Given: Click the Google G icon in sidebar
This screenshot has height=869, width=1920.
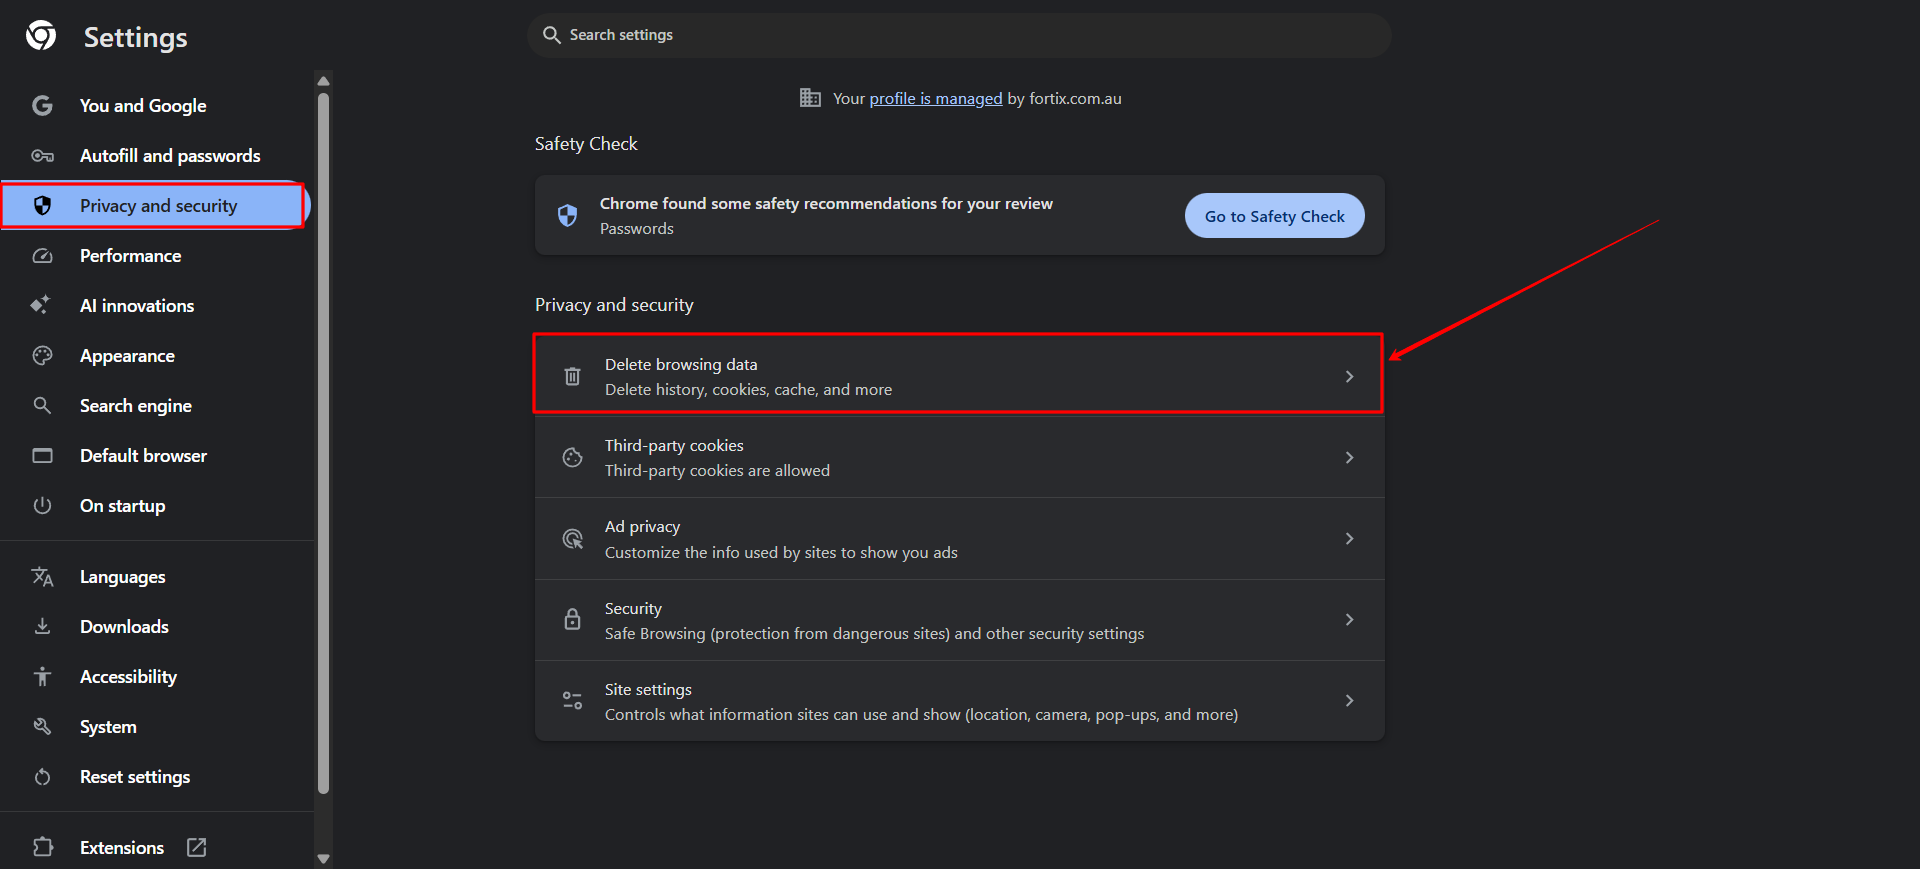Looking at the screenshot, I should pyautogui.click(x=42, y=105).
